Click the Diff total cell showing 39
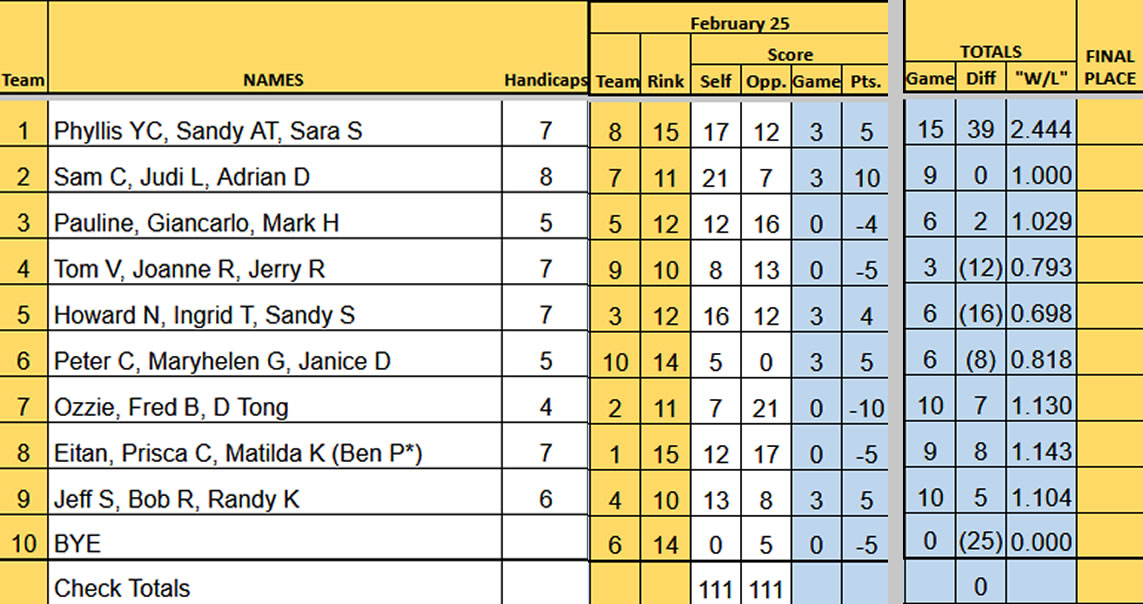The image size is (1143, 604). (981, 130)
